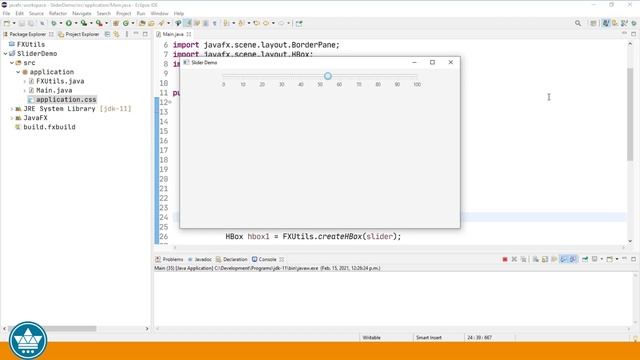Collapse the SliderDemo project node
Screen dimensions: 640x360
coord(5,53)
